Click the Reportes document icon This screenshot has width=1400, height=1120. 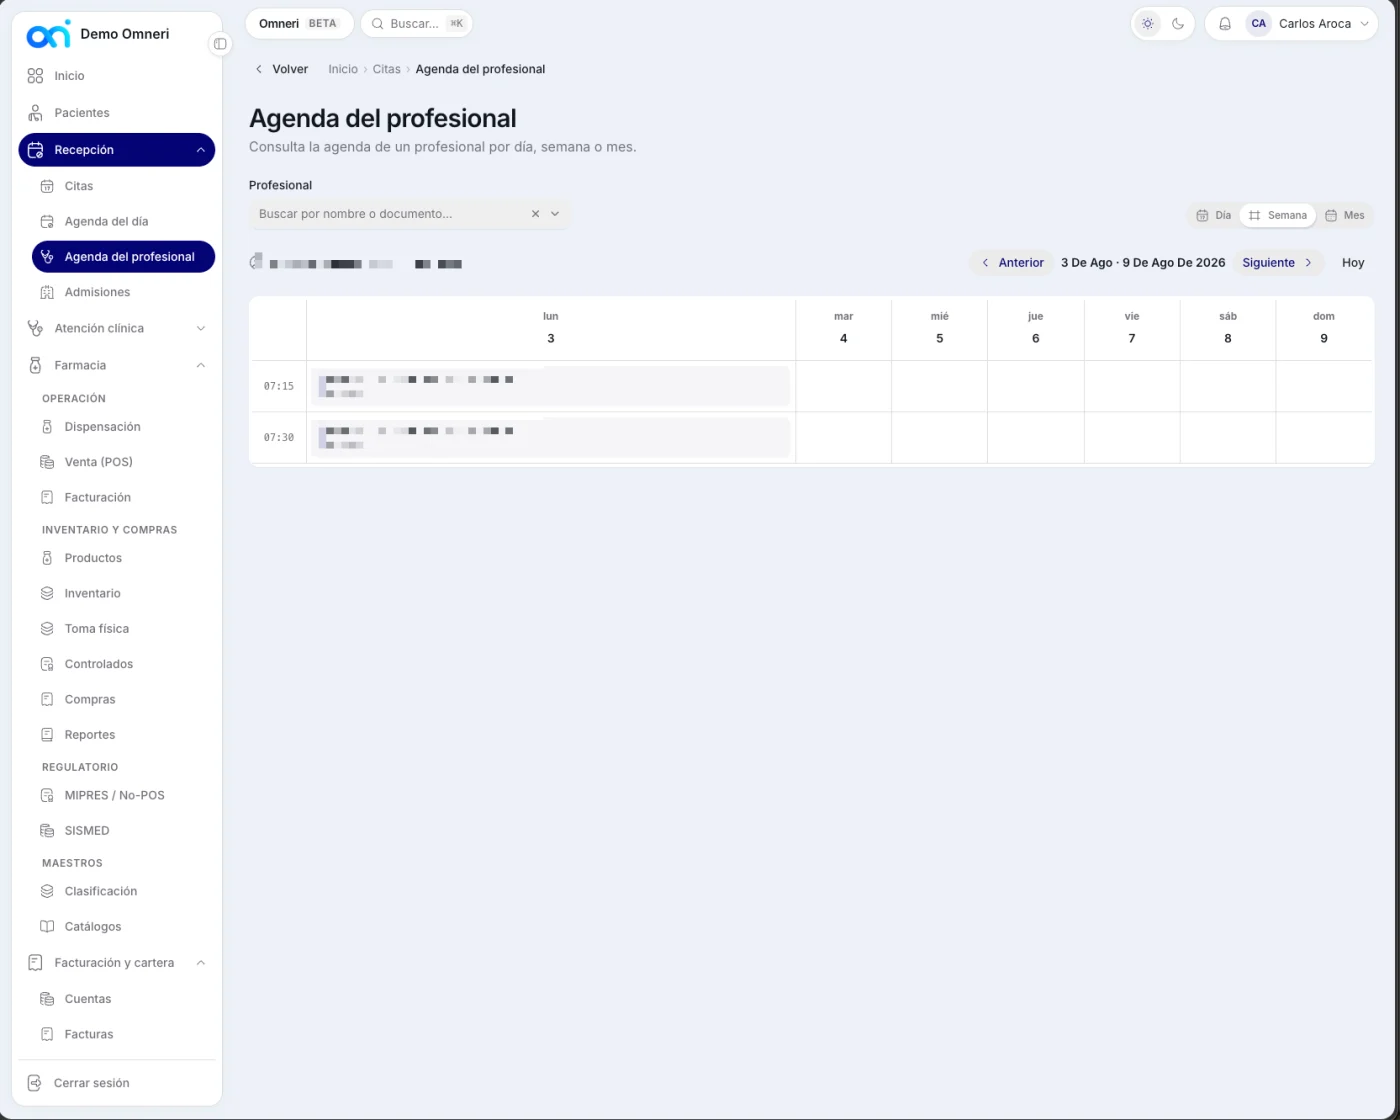coord(47,735)
